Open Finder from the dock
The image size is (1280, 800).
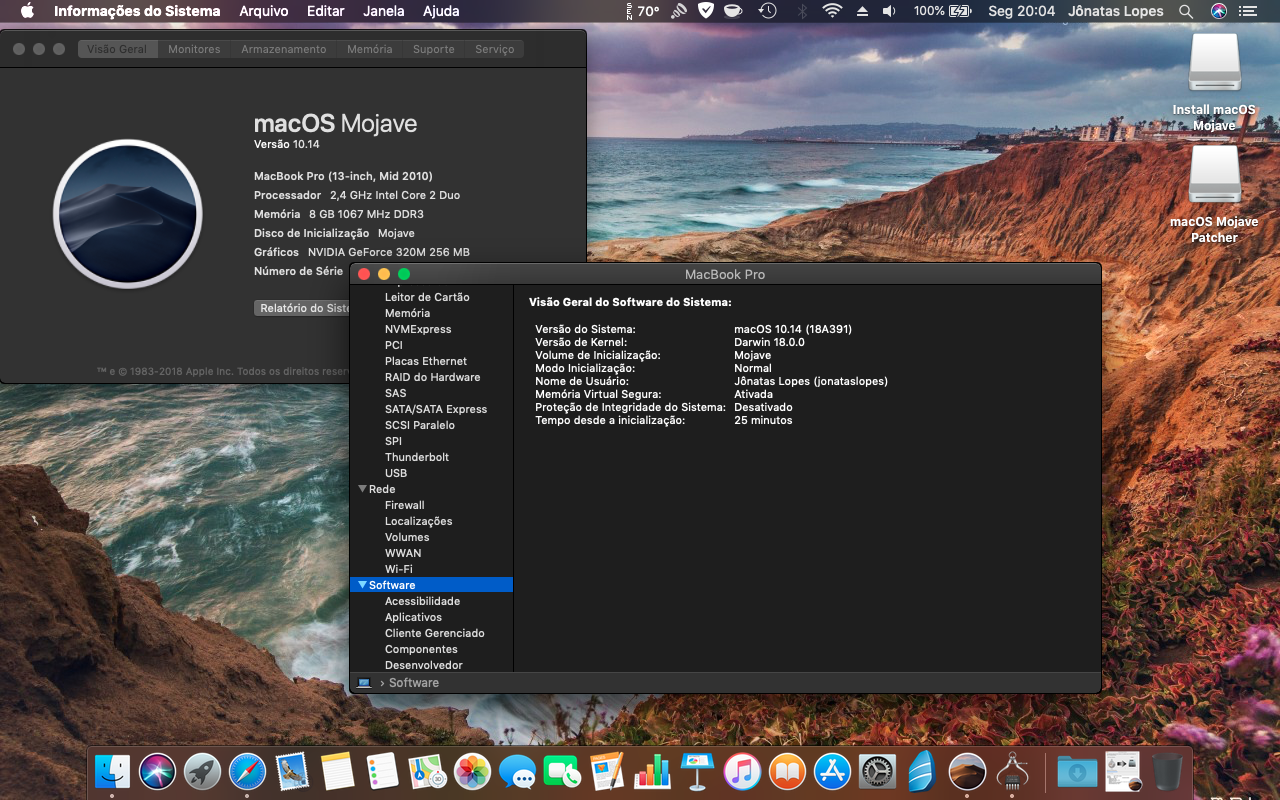pyautogui.click(x=112, y=771)
